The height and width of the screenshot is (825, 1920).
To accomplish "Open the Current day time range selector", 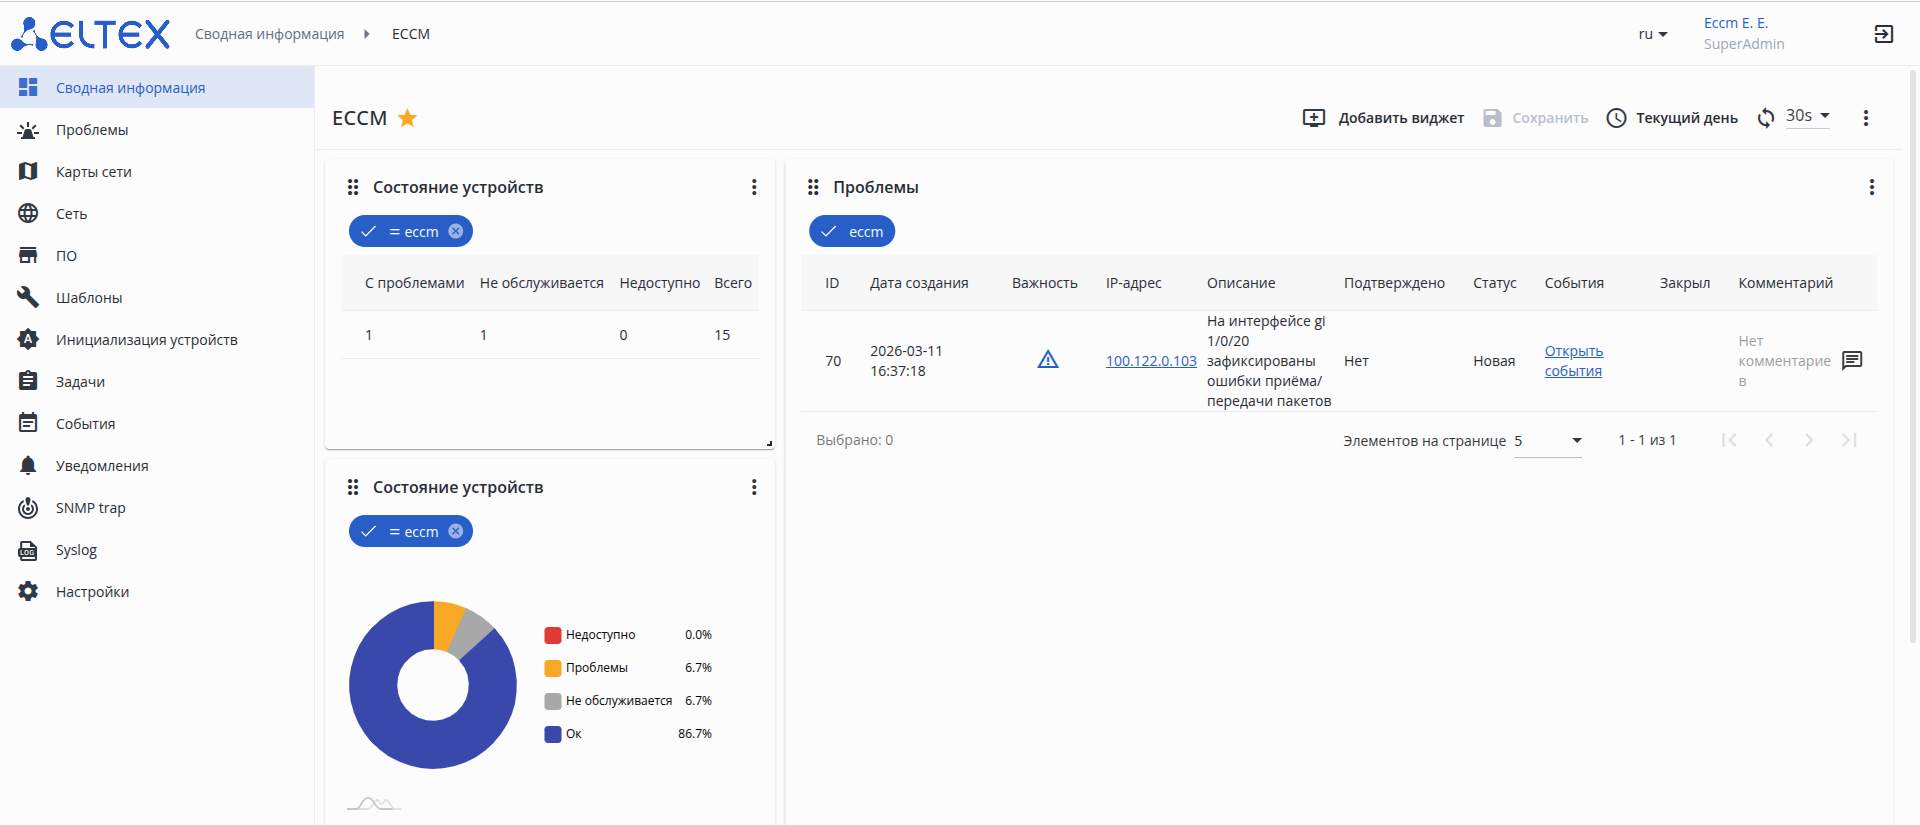I will point(1672,118).
